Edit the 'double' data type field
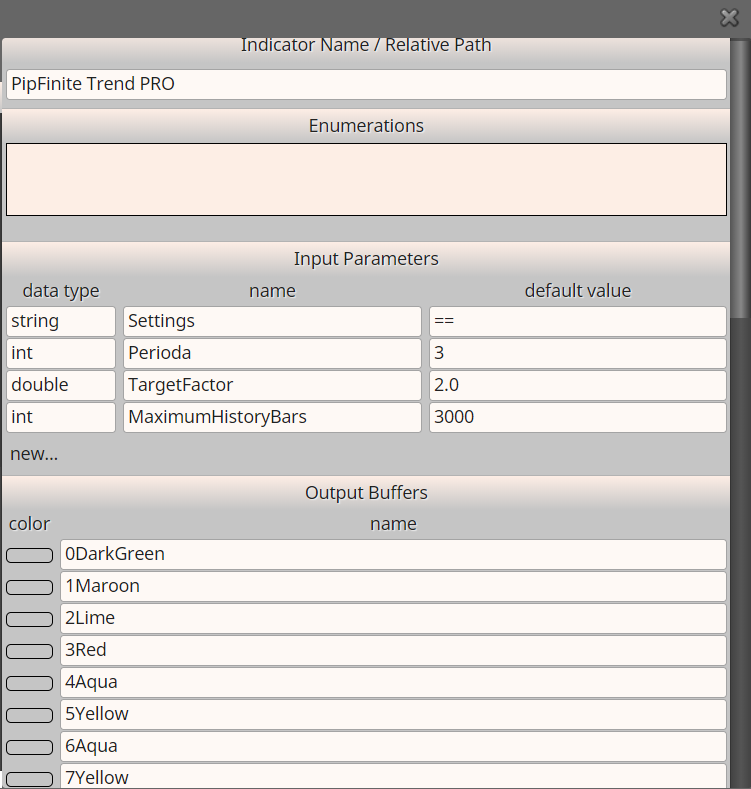 click(61, 385)
